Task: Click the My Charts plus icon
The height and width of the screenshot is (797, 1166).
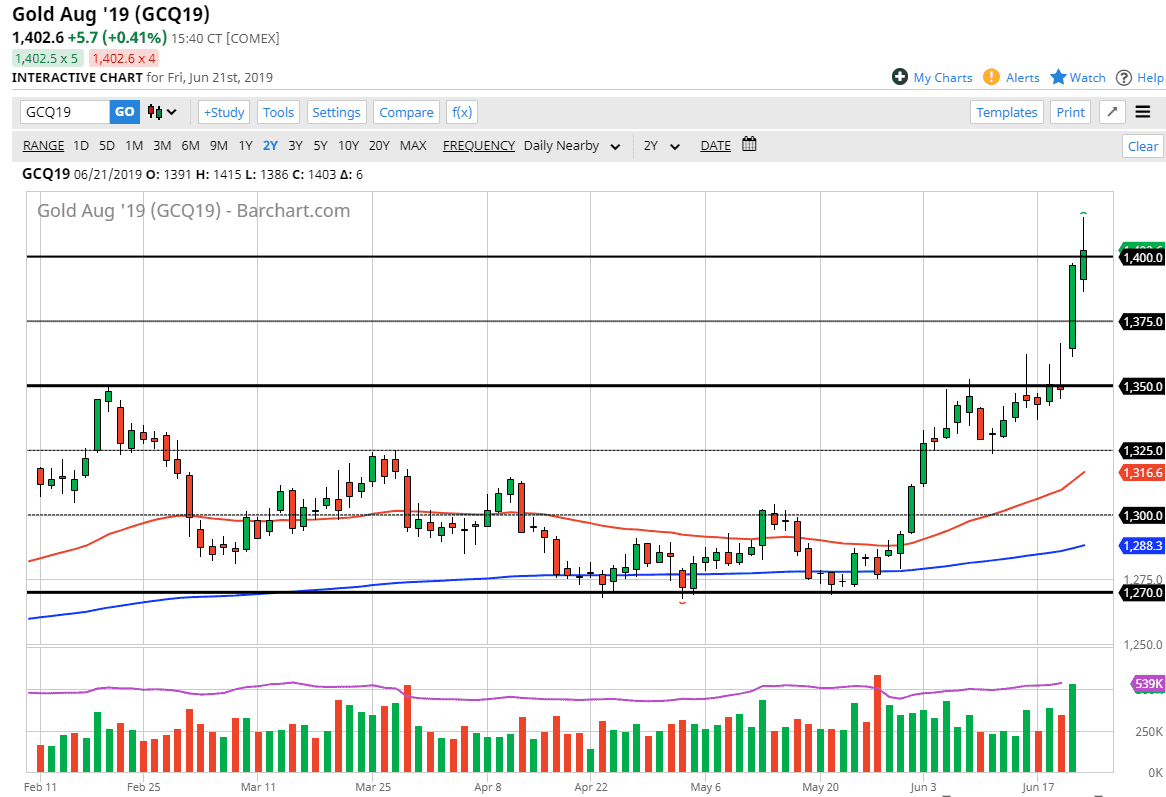Action: 900,77
